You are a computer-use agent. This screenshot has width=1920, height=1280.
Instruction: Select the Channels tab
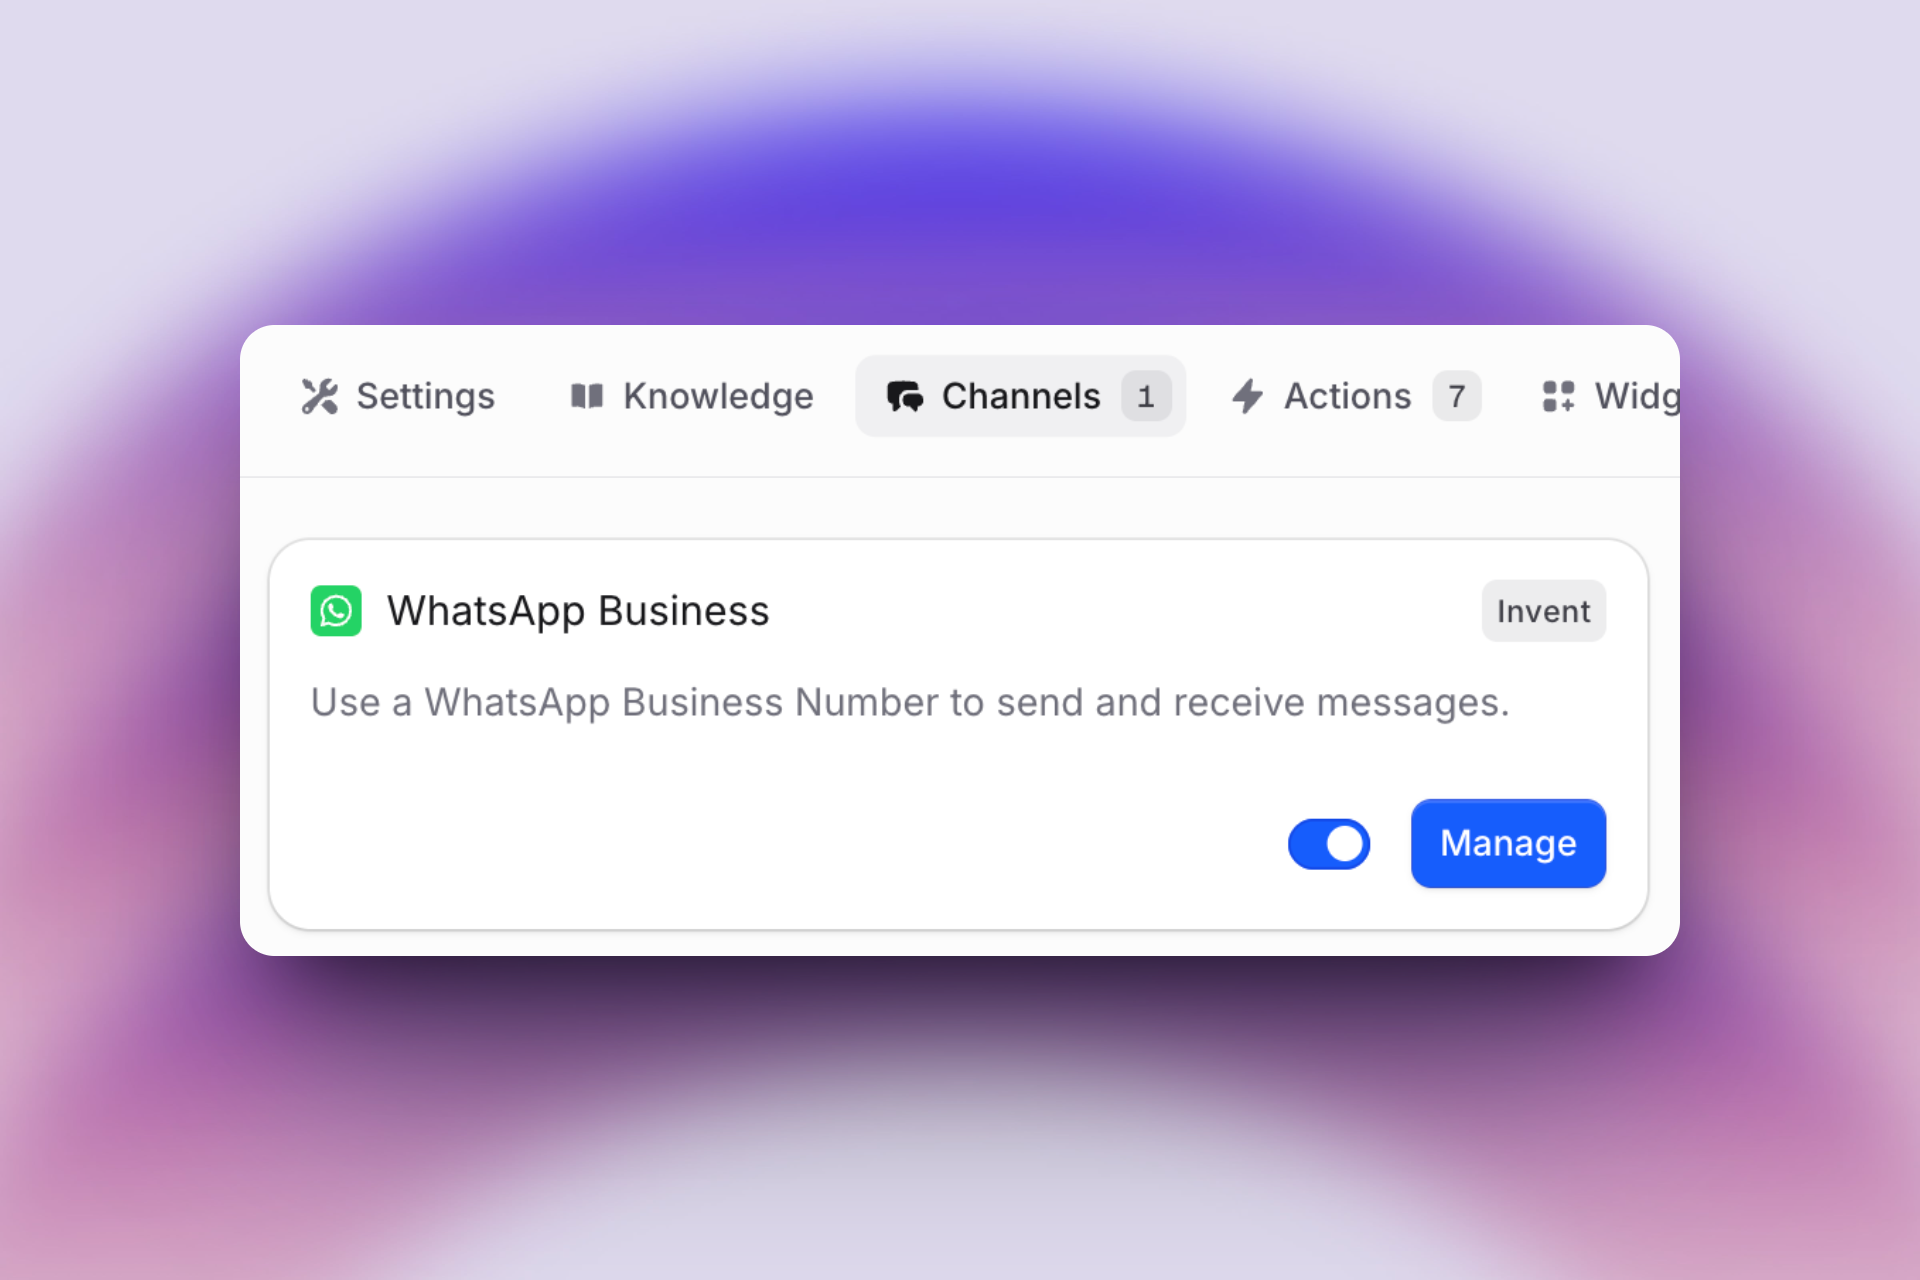tap(1020, 396)
